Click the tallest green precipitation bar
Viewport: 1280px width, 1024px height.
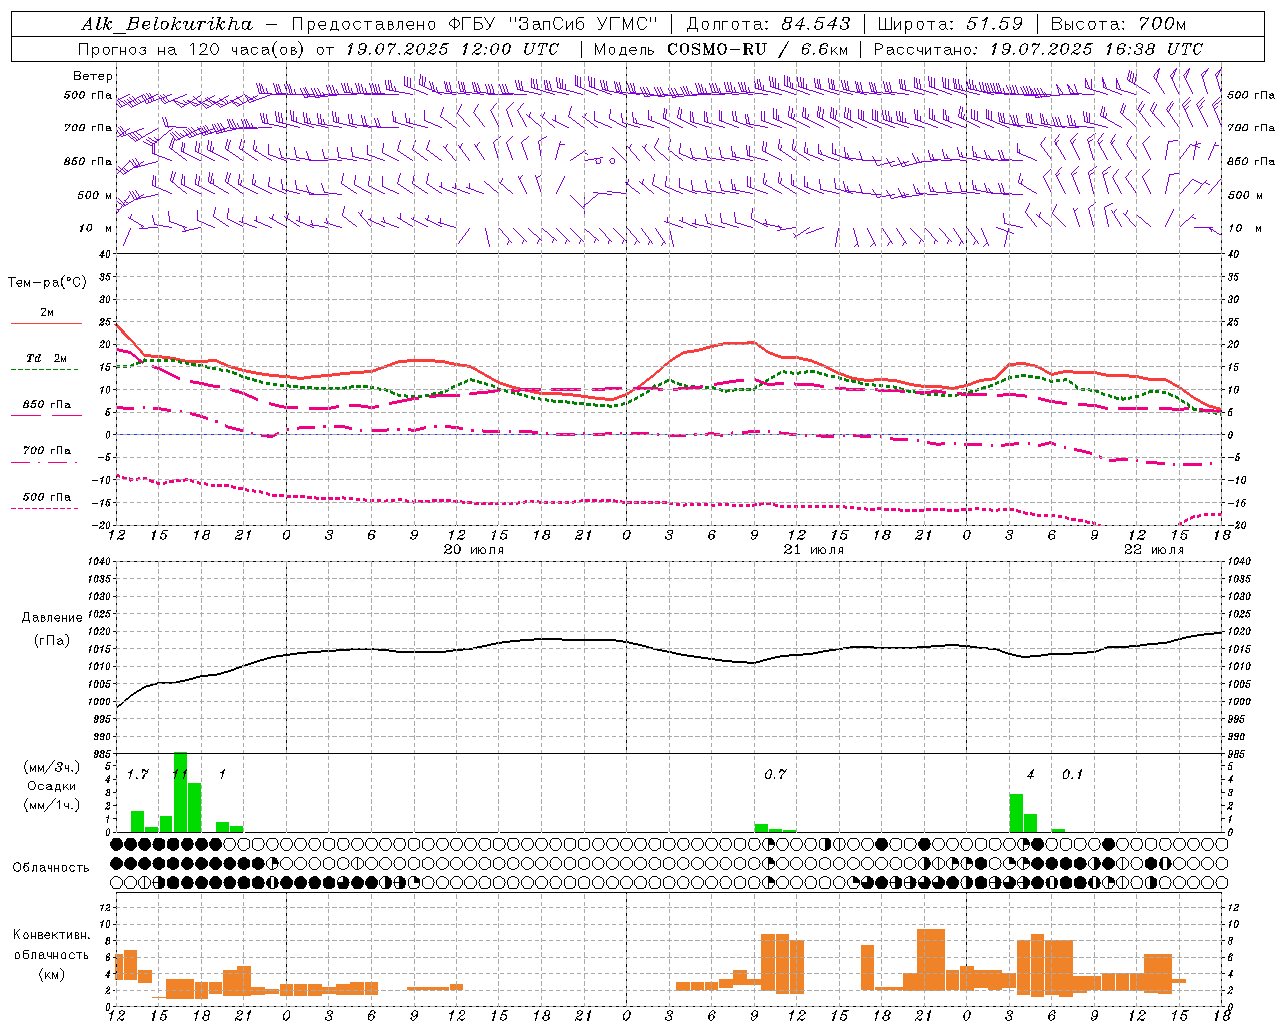pyautogui.click(x=181, y=792)
